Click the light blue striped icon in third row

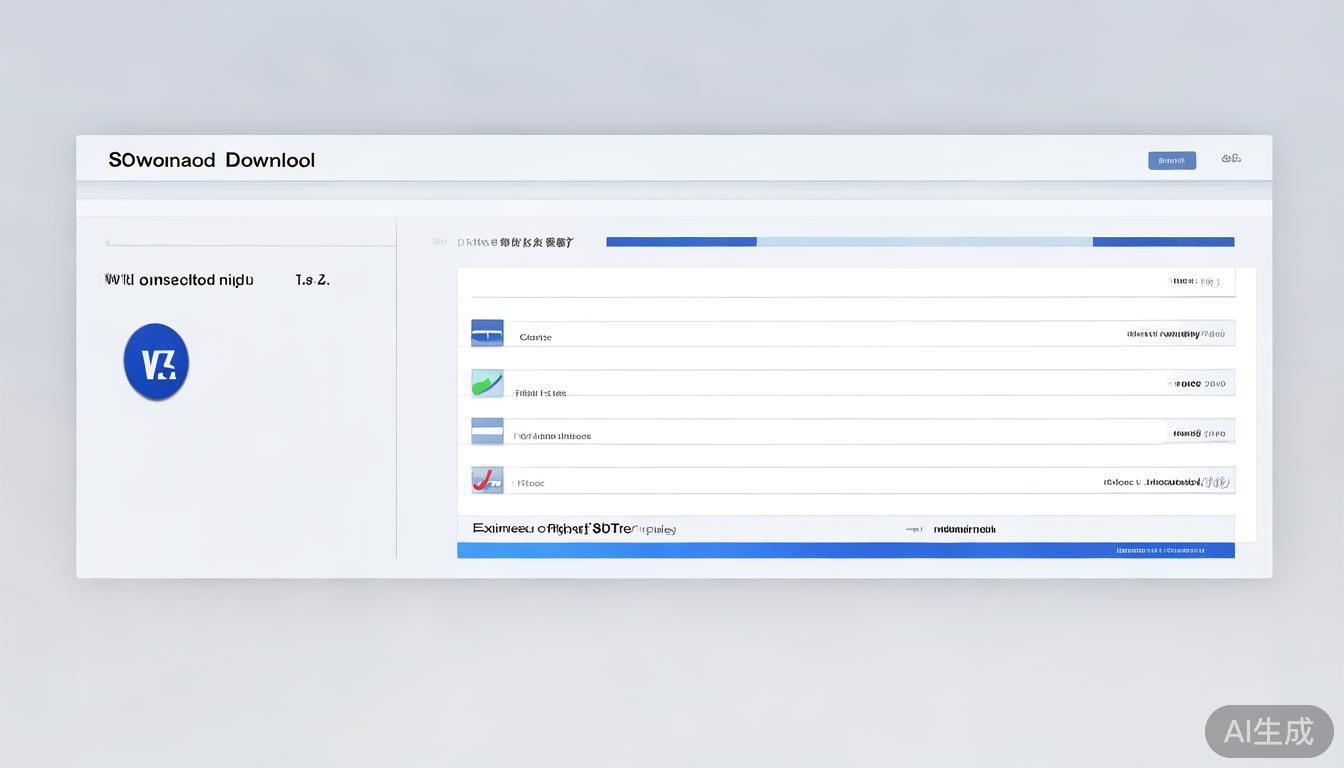[x=487, y=431]
